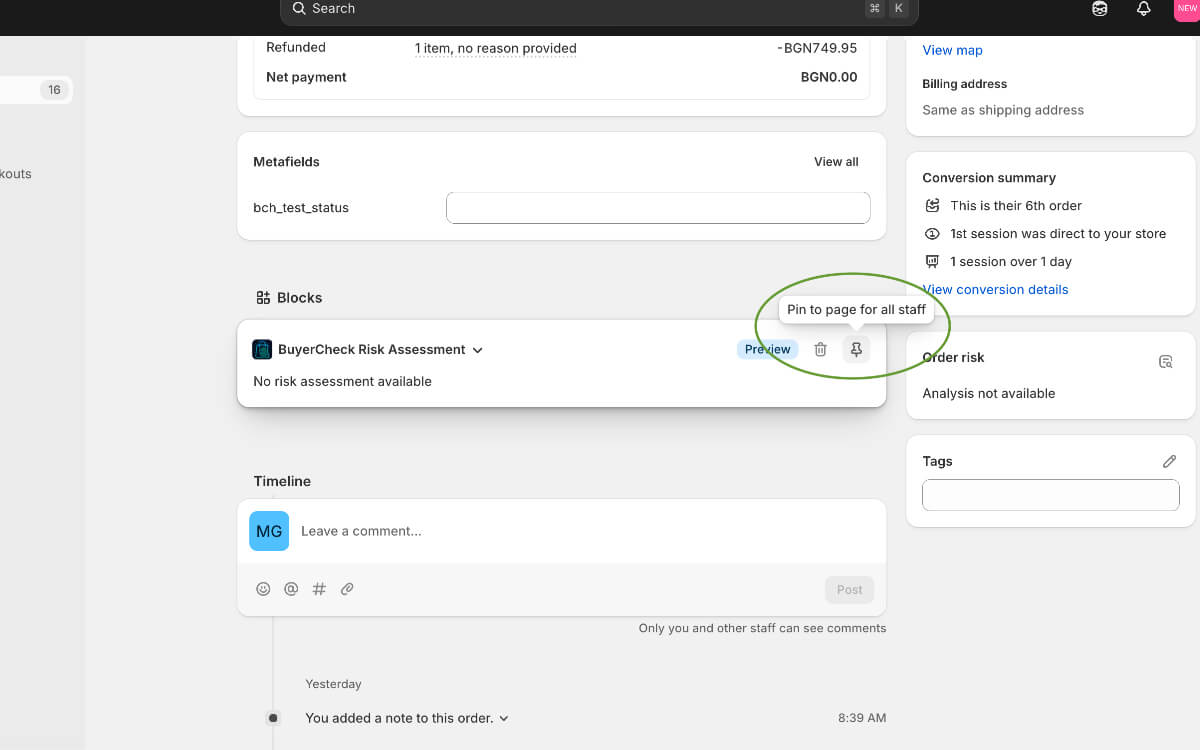The height and width of the screenshot is (750, 1200).
Task: Click the Post comment button
Action: click(849, 589)
